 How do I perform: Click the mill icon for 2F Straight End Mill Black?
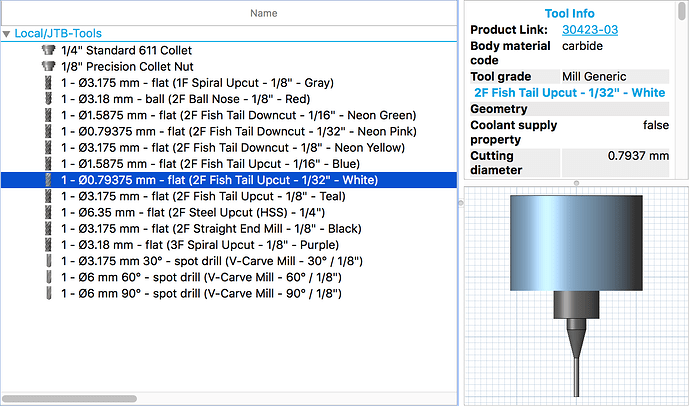pos(48,229)
